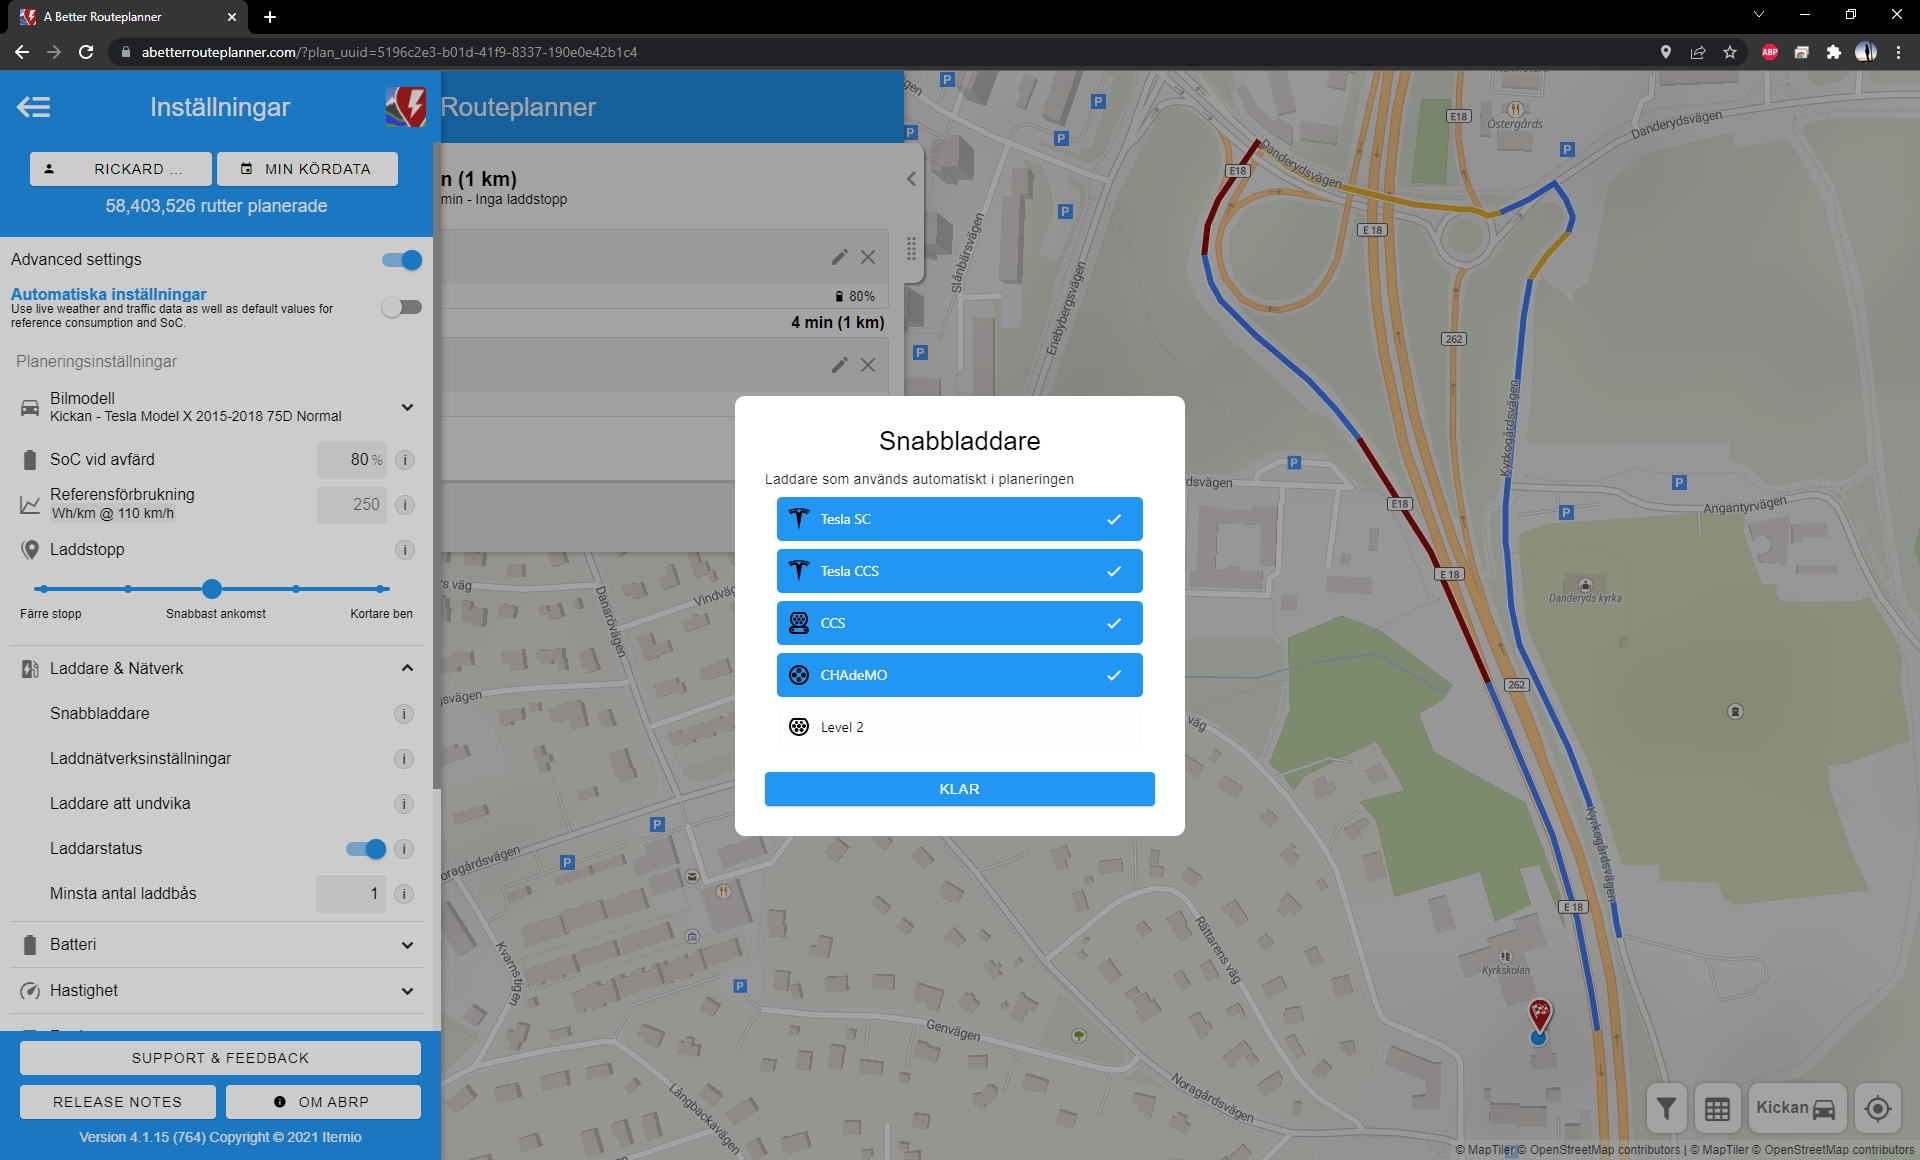Image resolution: width=1920 pixels, height=1160 pixels.
Task: Open Laddnätverksinställningar row
Action: [216, 759]
